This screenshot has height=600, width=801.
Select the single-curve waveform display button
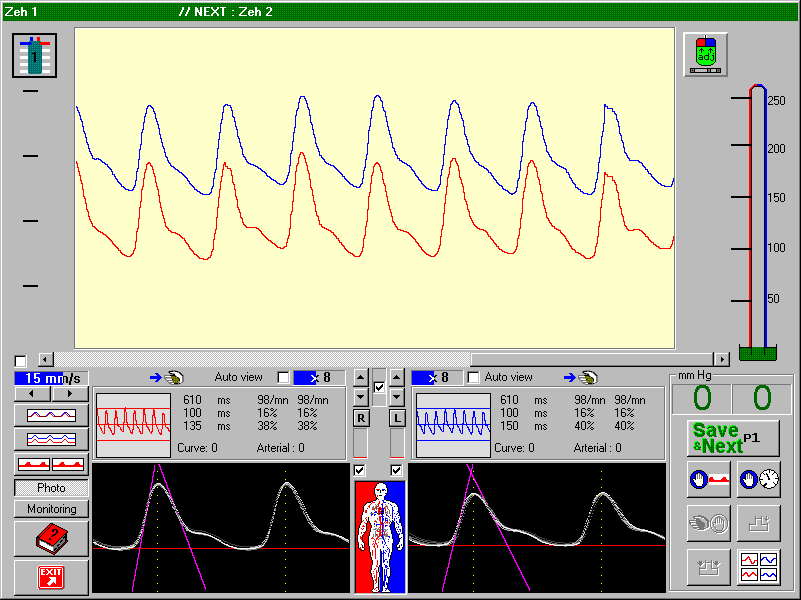[51, 415]
